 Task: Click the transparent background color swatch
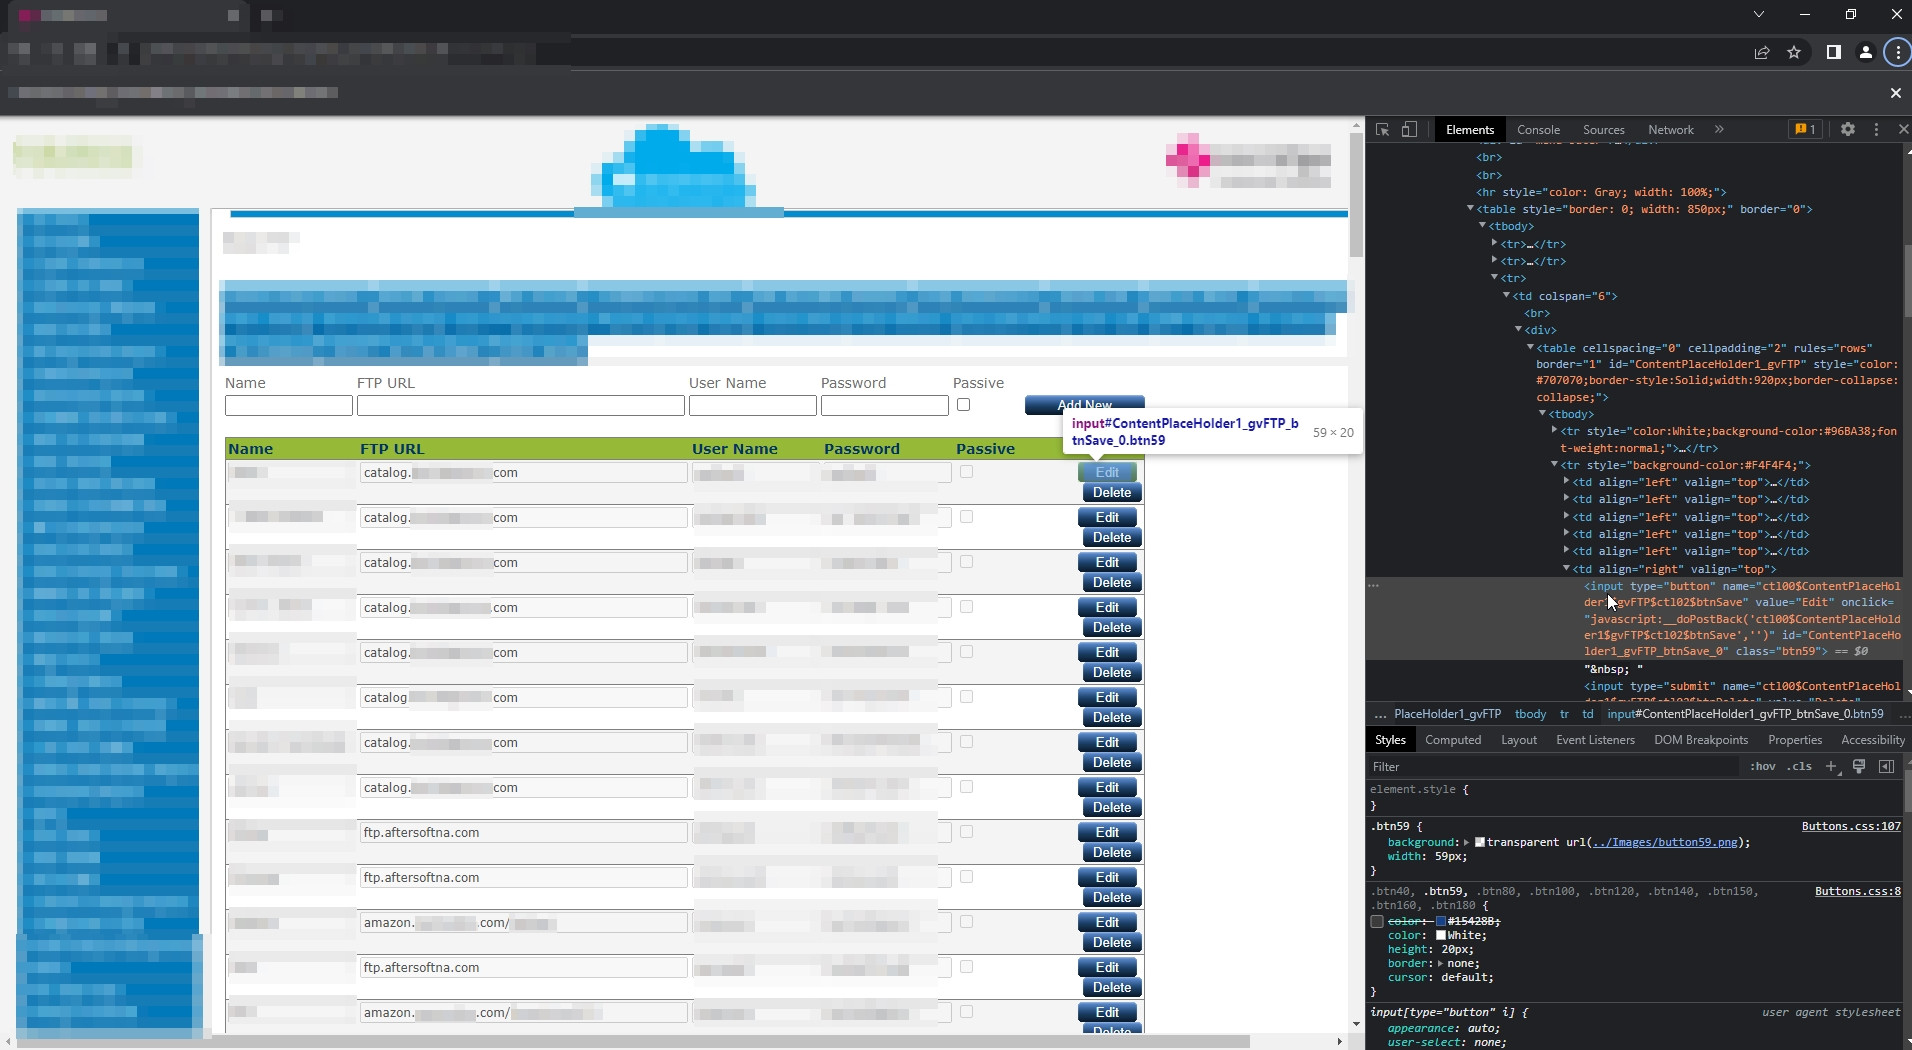pos(1480,843)
